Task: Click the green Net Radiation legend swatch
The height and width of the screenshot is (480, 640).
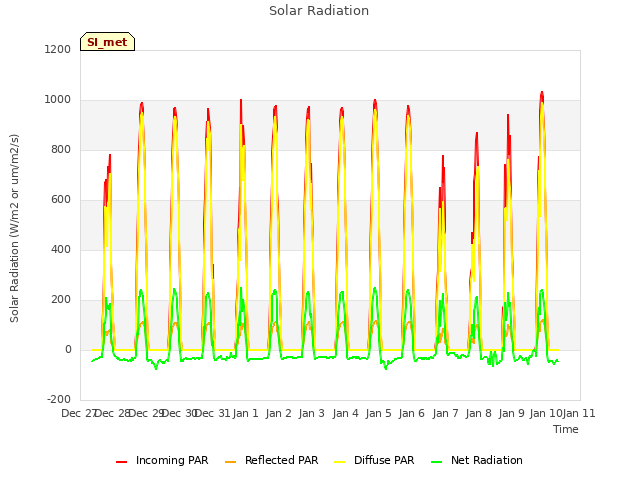Action: point(437,462)
